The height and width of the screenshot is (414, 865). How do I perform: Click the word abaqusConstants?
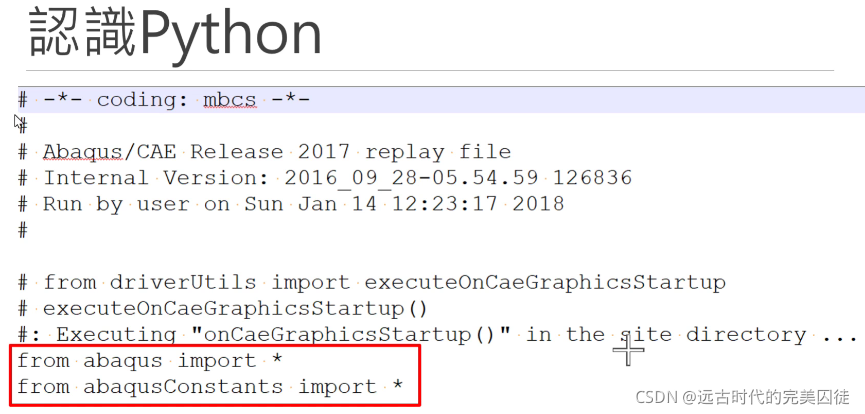click(x=183, y=387)
